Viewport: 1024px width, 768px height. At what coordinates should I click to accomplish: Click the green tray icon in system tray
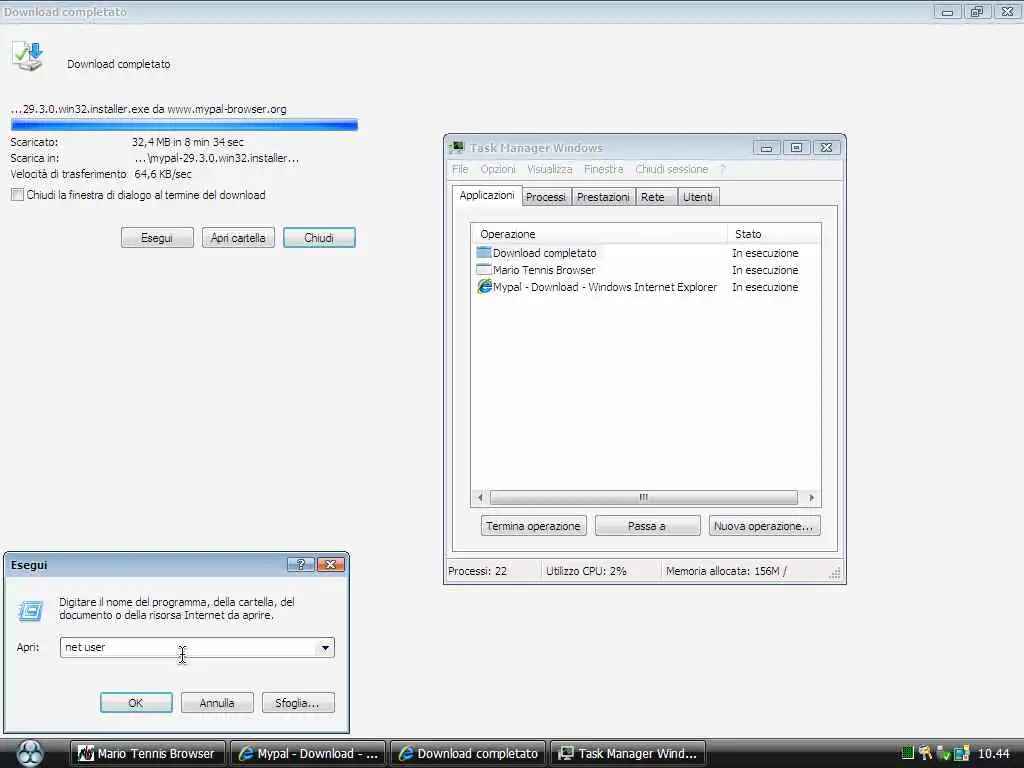coord(907,753)
